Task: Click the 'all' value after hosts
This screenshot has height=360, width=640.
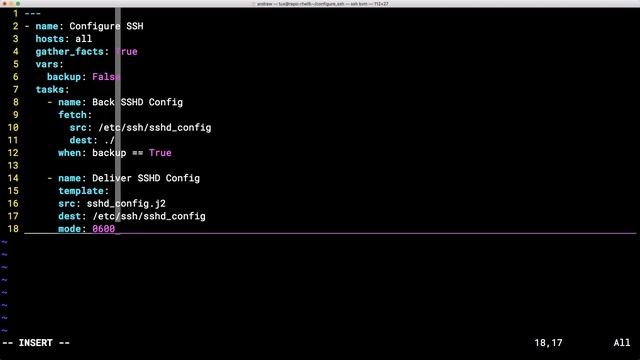Action: tap(84, 39)
